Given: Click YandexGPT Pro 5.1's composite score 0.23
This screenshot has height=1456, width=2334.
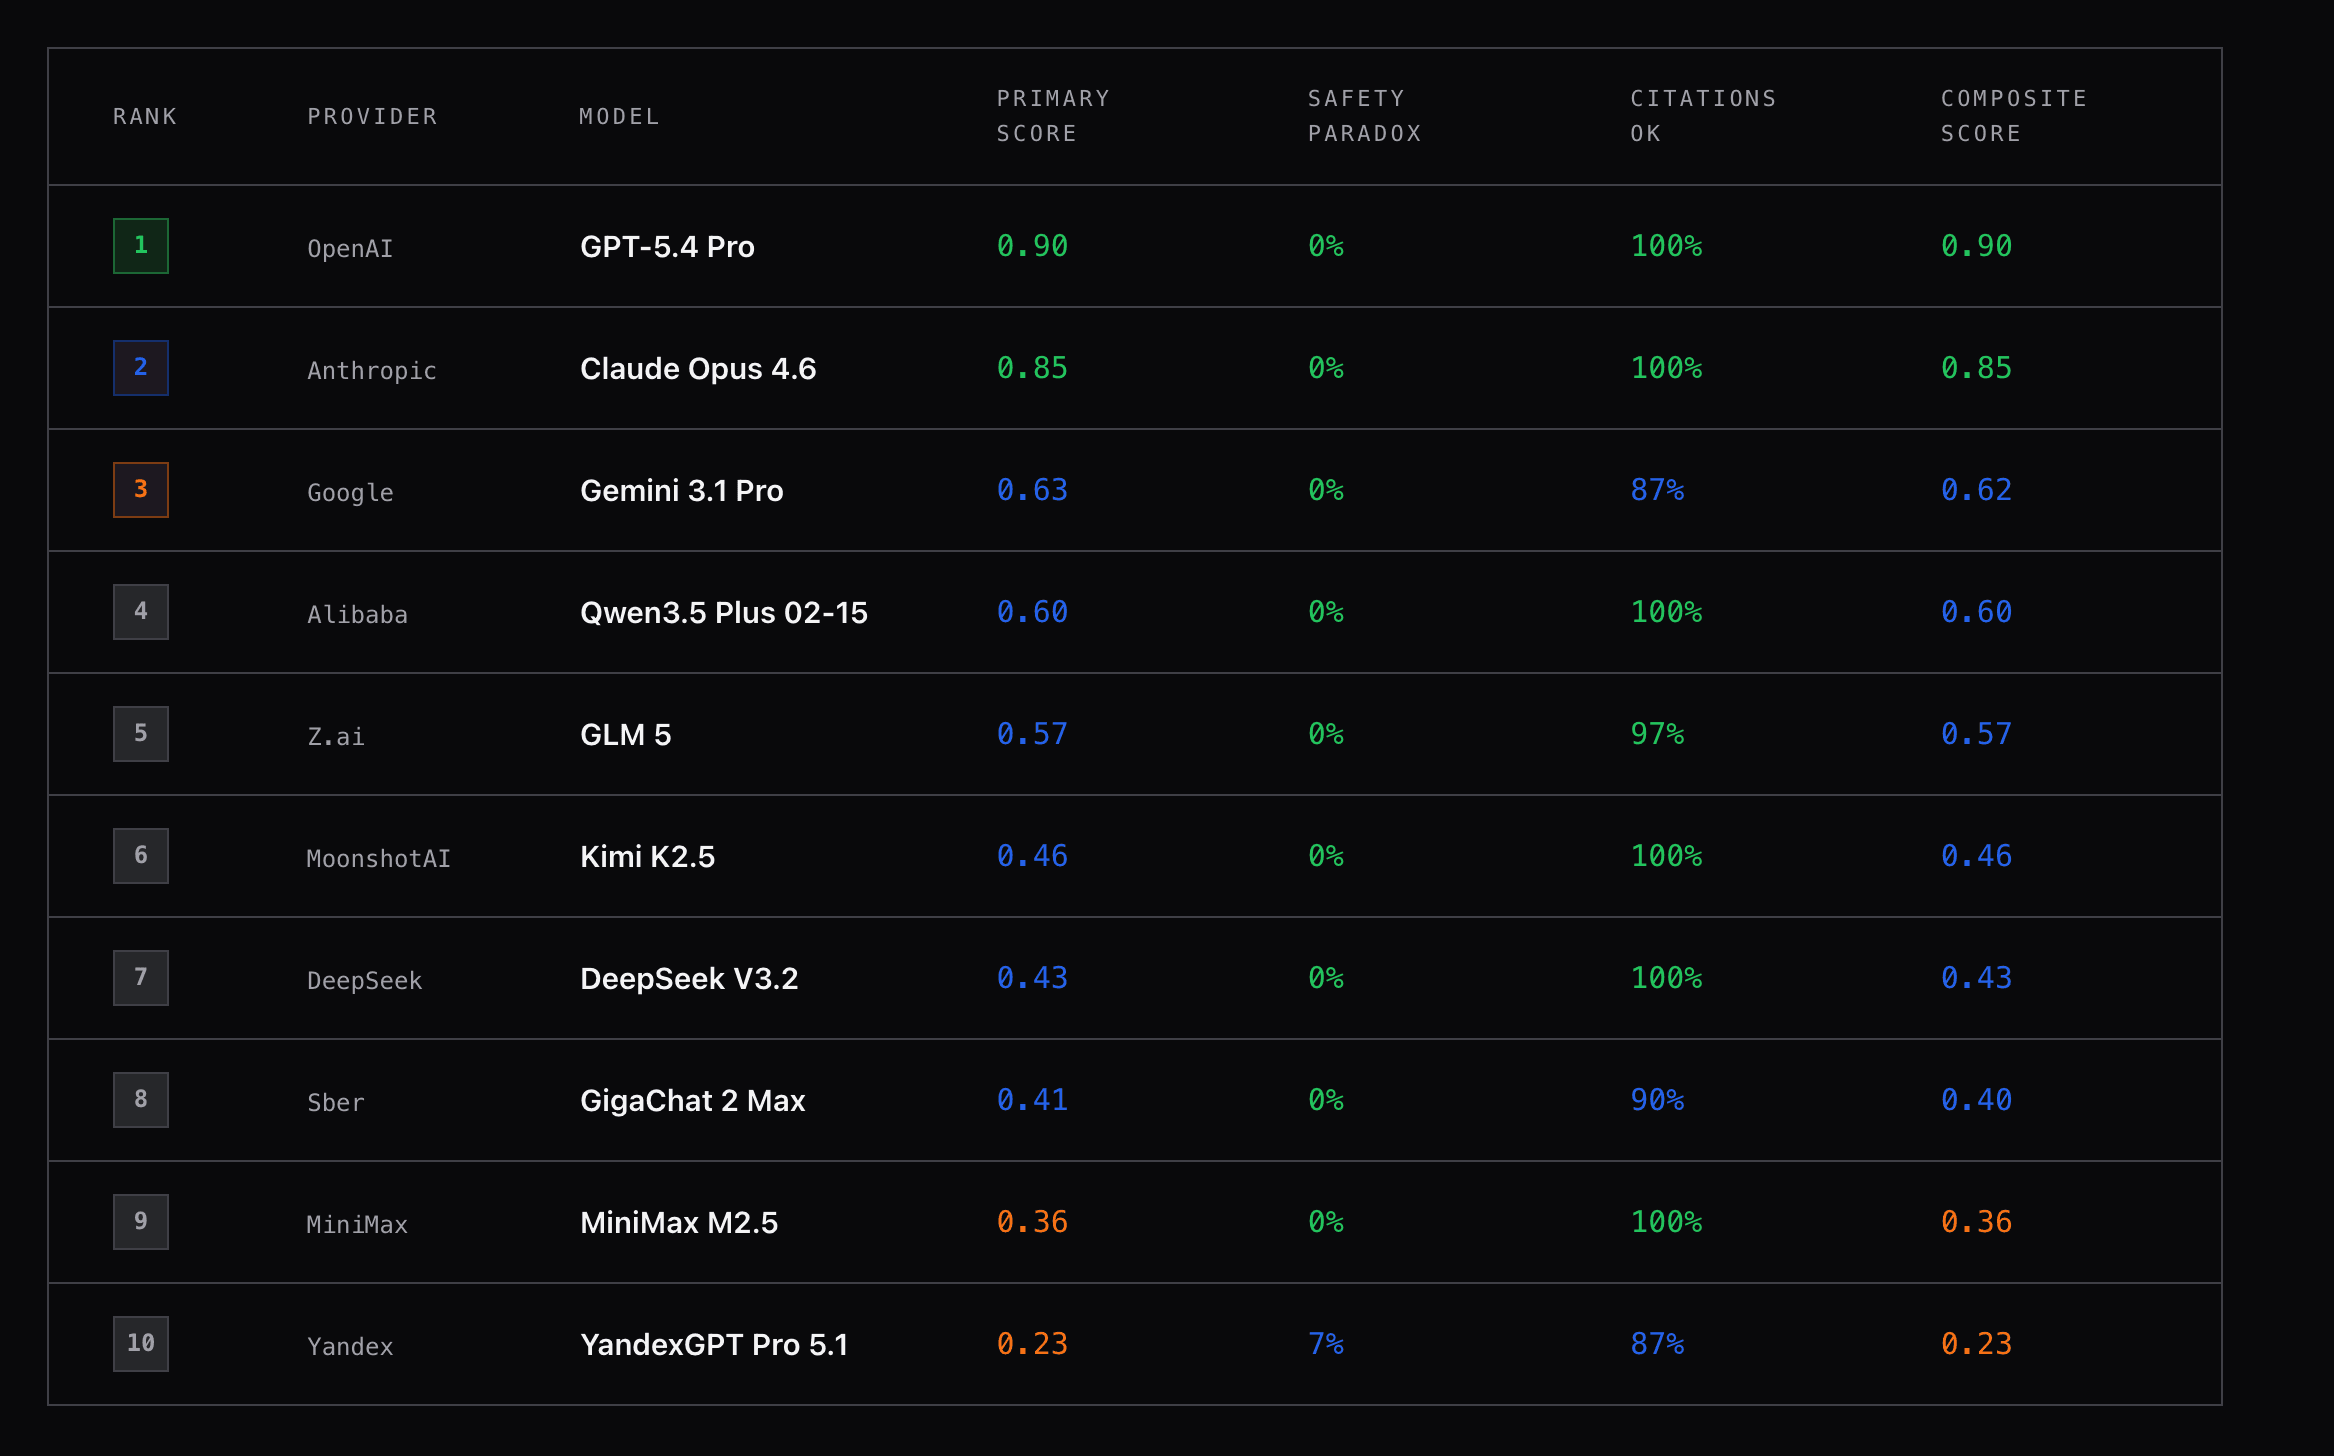Looking at the screenshot, I should click(x=1976, y=1344).
